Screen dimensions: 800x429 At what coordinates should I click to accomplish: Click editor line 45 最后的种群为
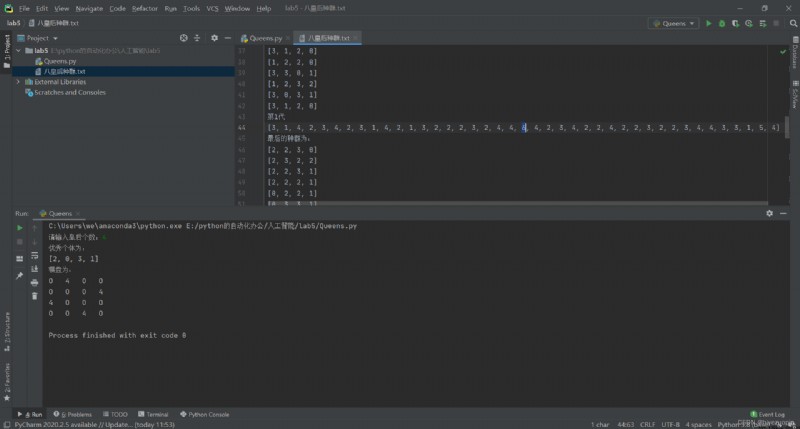[x=289, y=139]
